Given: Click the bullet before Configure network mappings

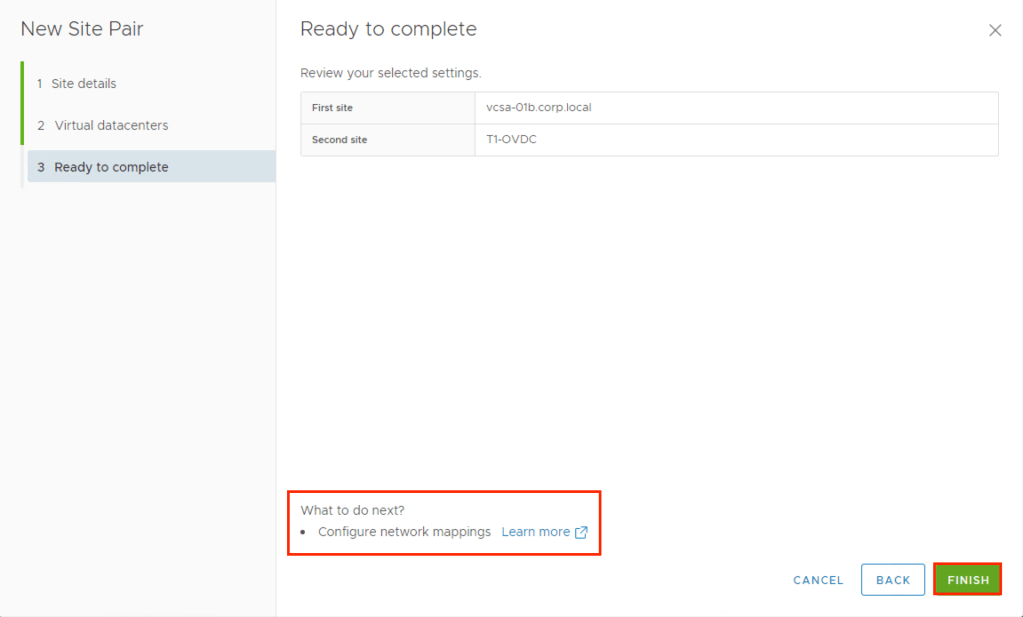Looking at the screenshot, I should tap(304, 533).
